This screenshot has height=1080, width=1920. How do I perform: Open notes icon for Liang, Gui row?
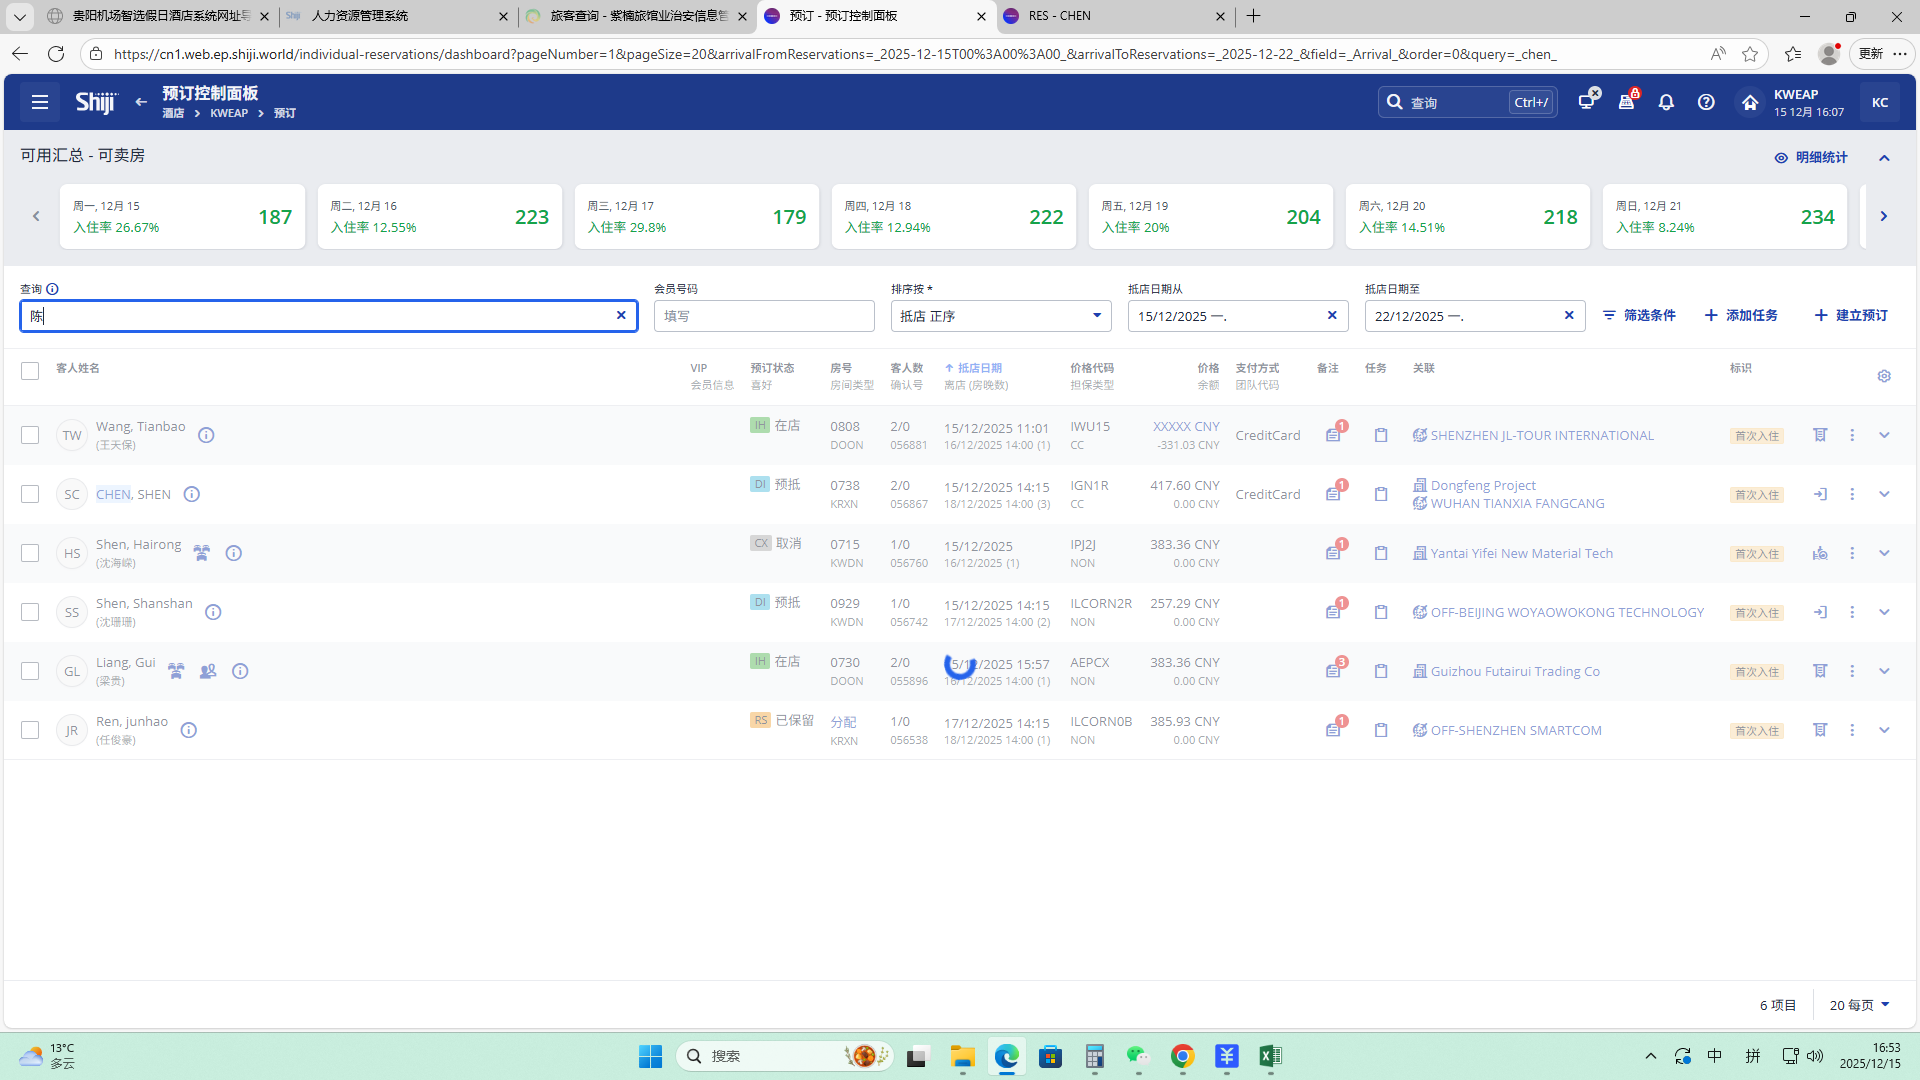point(1333,671)
